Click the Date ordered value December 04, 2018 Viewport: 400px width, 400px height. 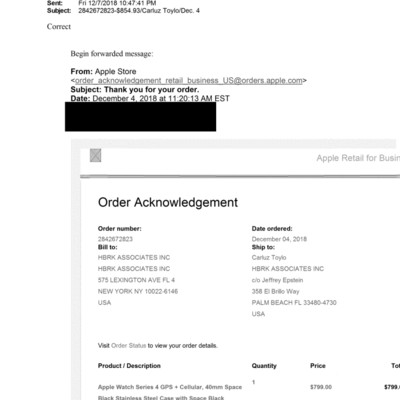click(x=279, y=239)
